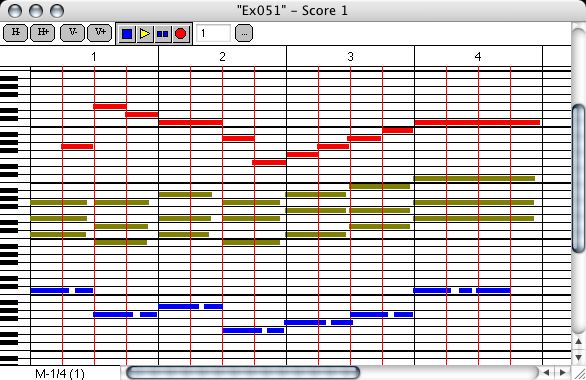Viewport: 586px width, 380px height.
Task: Pause playback with the blue double-bar button
Action: [x=163, y=34]
